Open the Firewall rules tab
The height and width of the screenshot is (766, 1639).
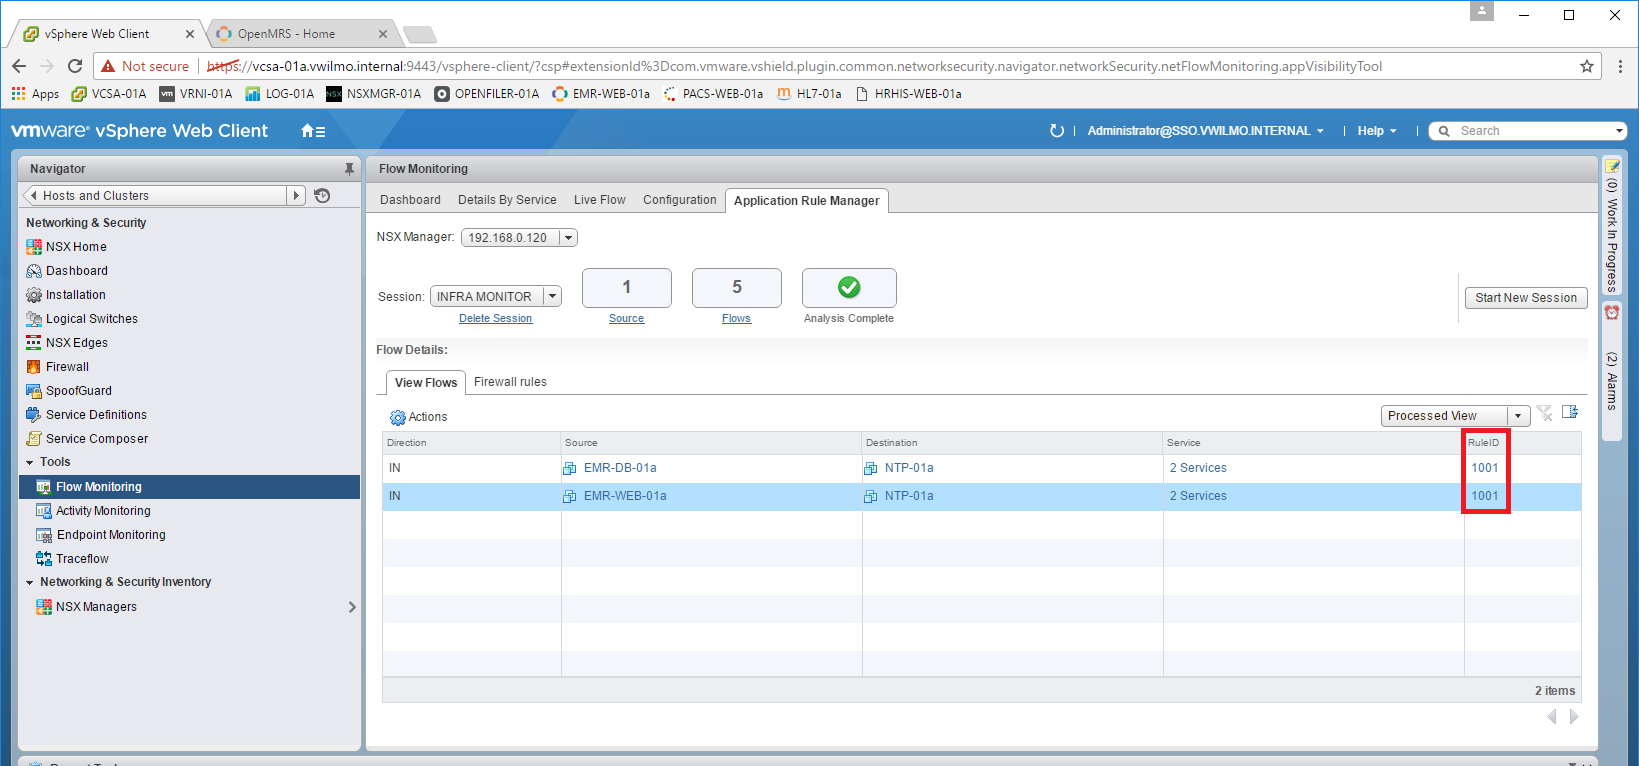[510, 382]
